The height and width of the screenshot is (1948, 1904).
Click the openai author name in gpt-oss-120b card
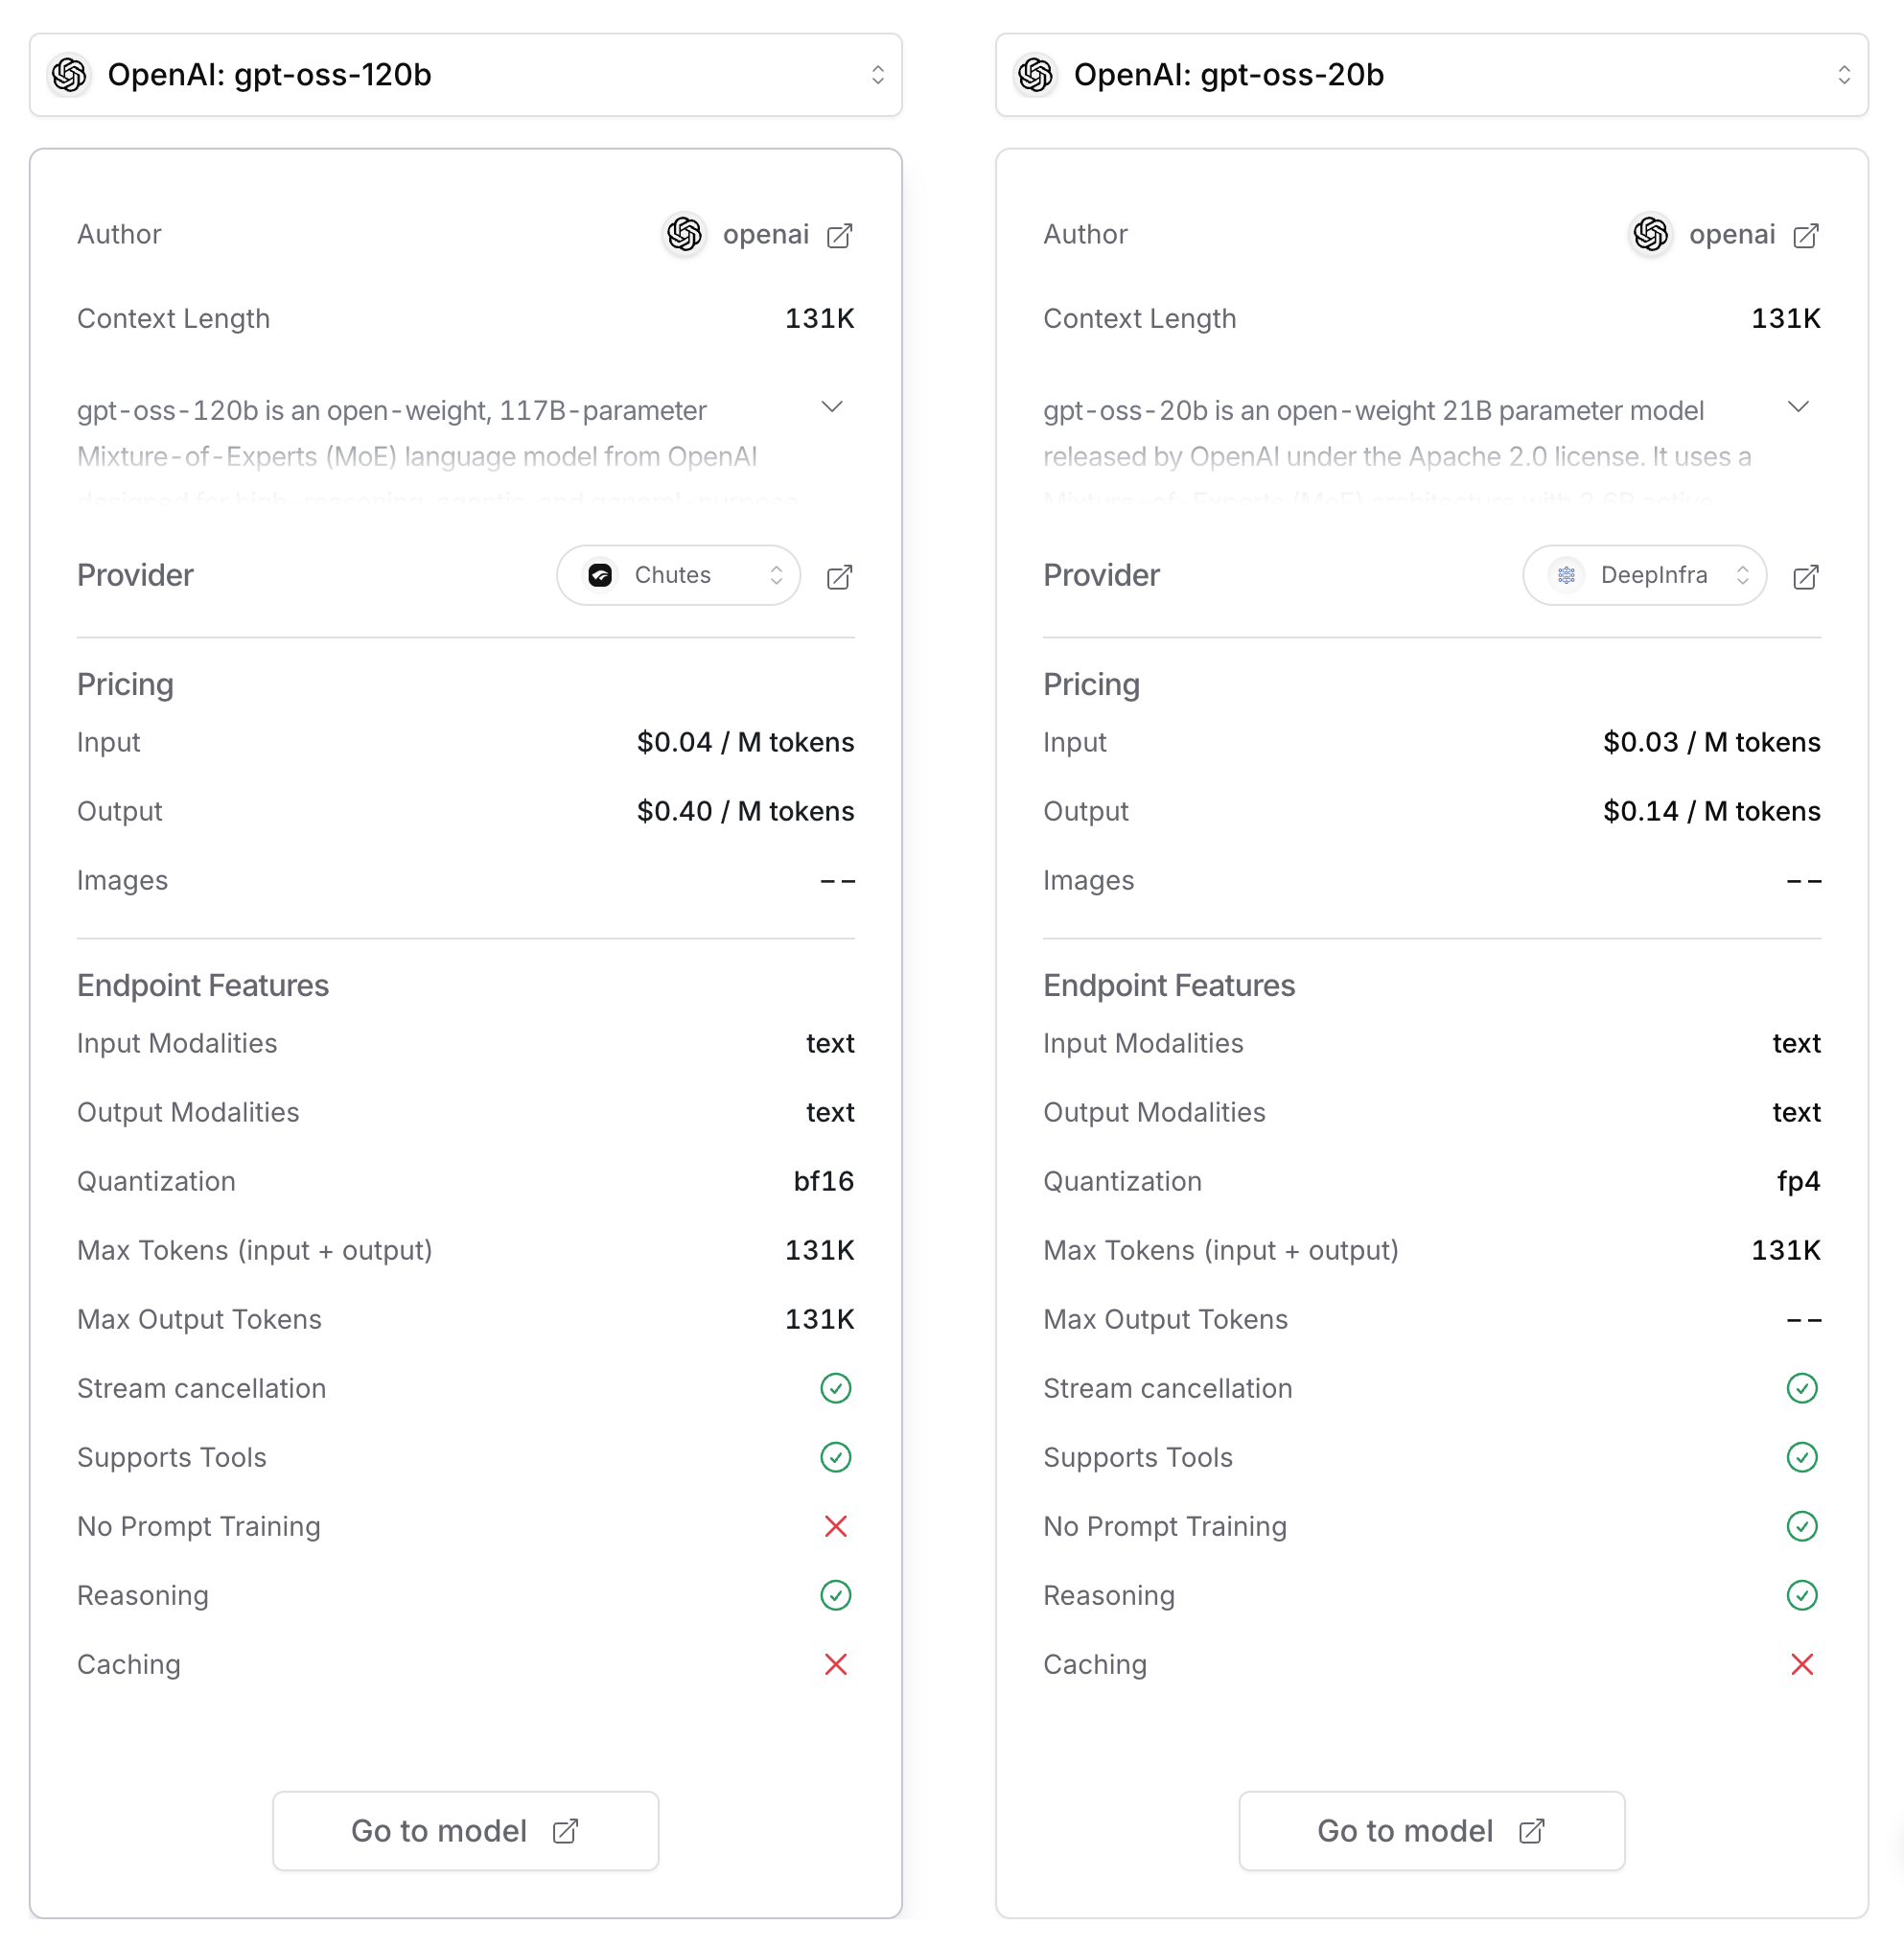[x=765, y=235]
